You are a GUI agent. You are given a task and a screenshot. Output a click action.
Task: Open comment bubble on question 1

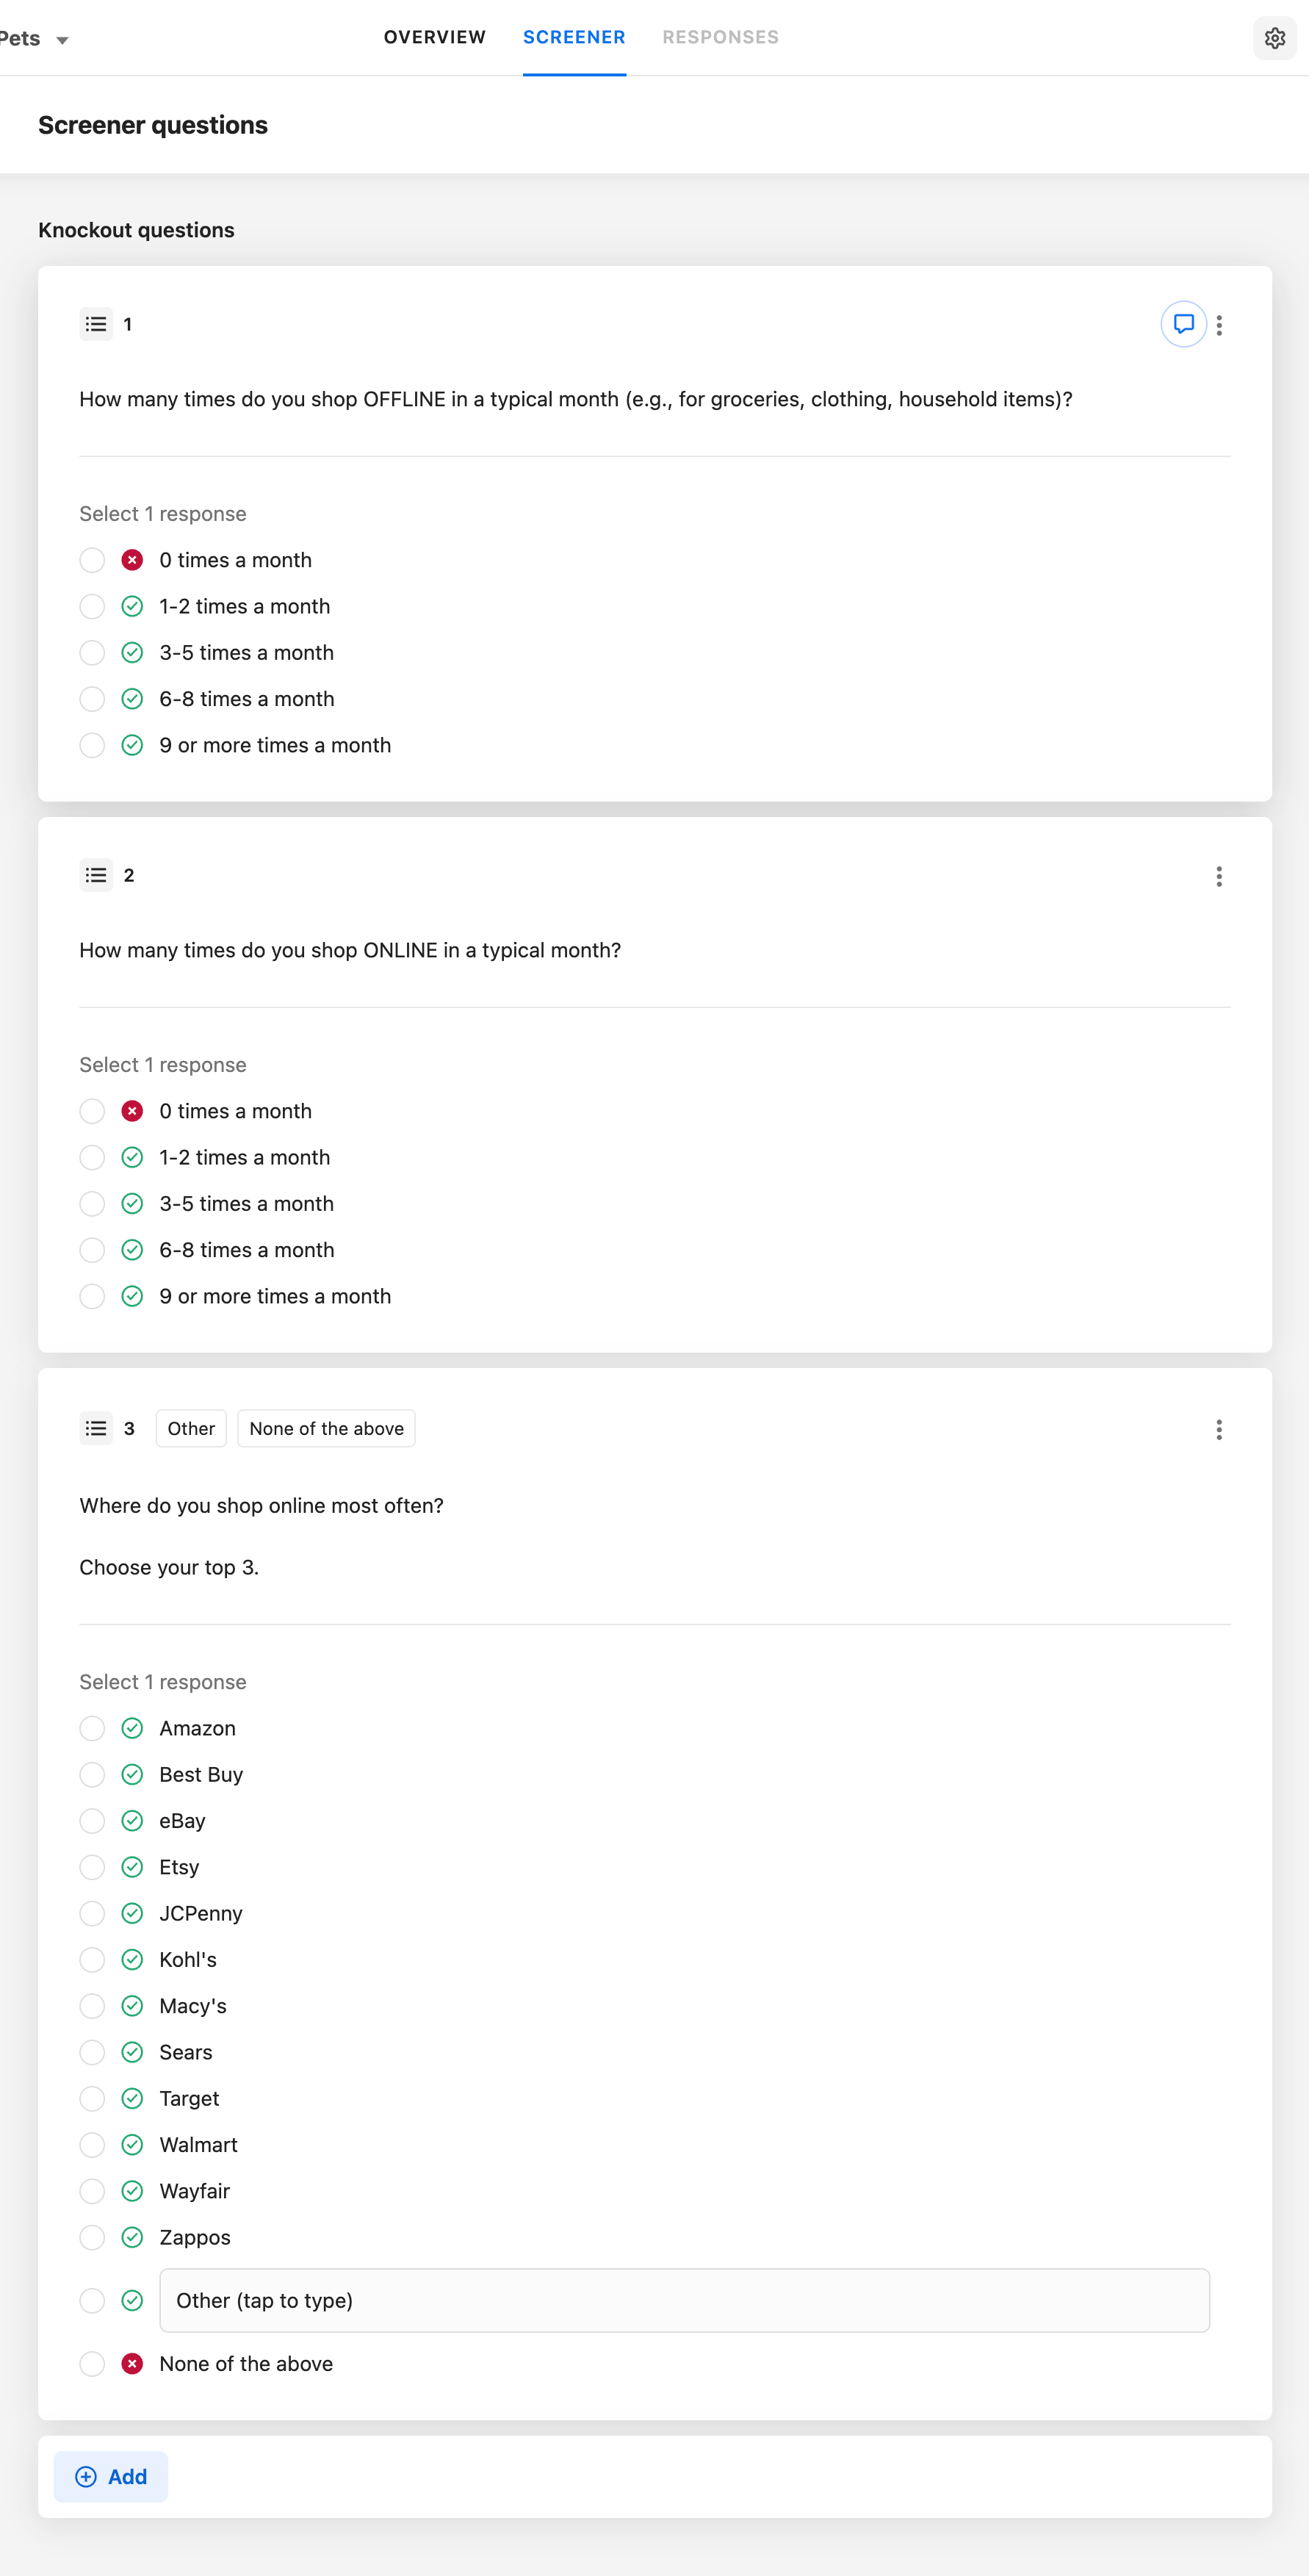coord(1183,324)
